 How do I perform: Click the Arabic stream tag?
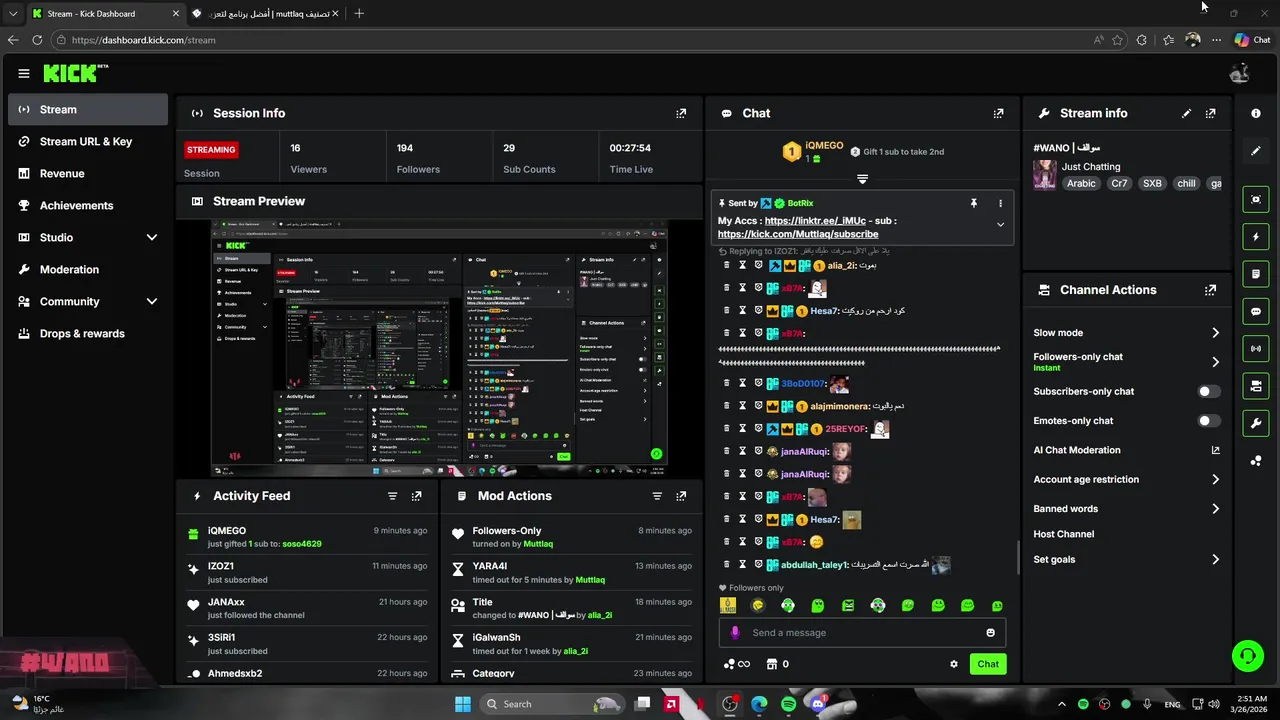click(x=1081, y=184)
